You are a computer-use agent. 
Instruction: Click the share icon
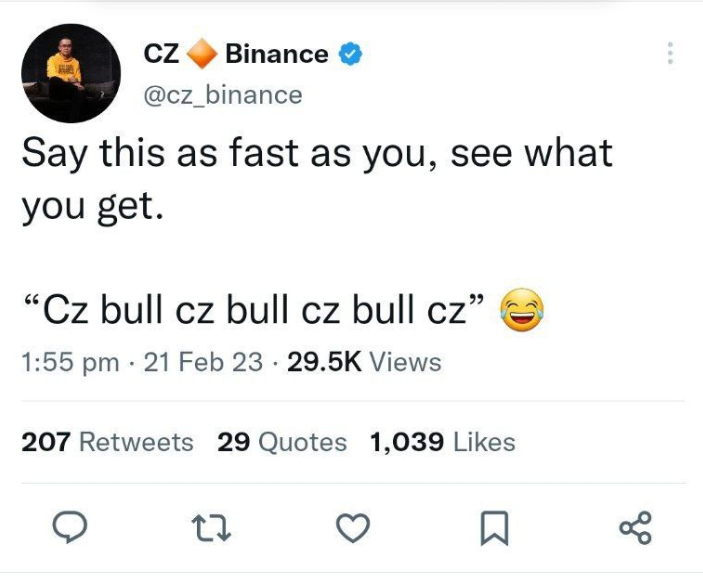point(635,527)
